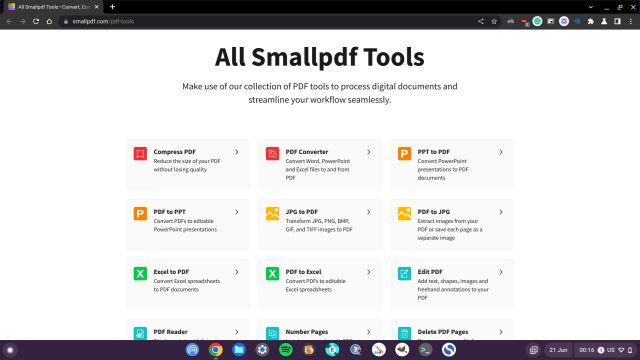Open the Compress PDF title link
The width and height of the screenshot is (640, 360).
coord(175,152)
